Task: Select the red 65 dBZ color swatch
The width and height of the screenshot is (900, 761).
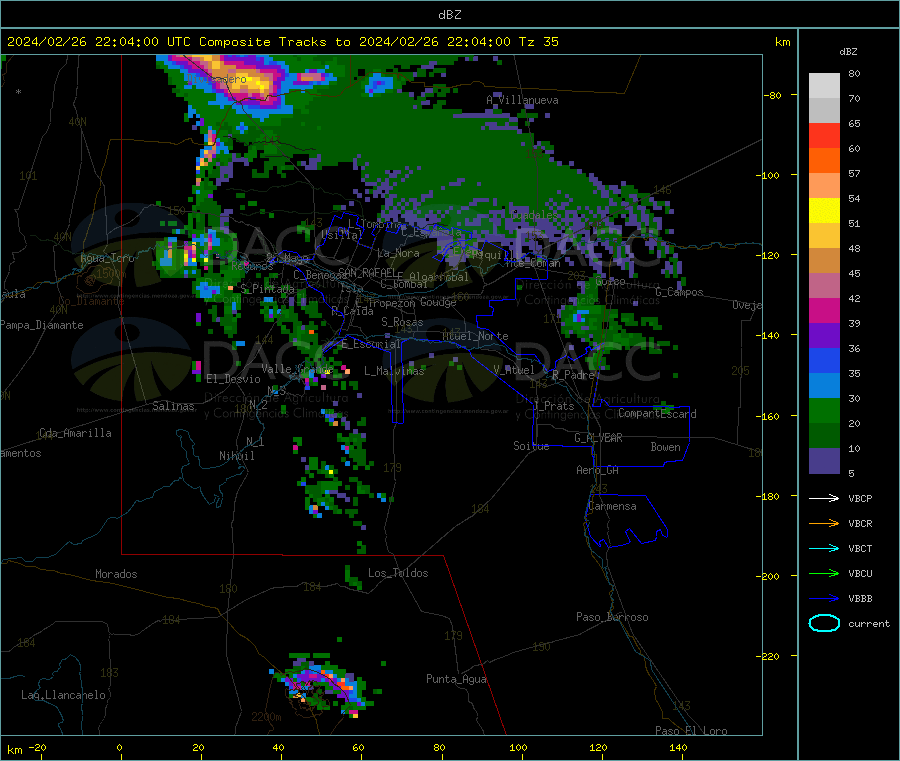Action: [x=824, y=135]
